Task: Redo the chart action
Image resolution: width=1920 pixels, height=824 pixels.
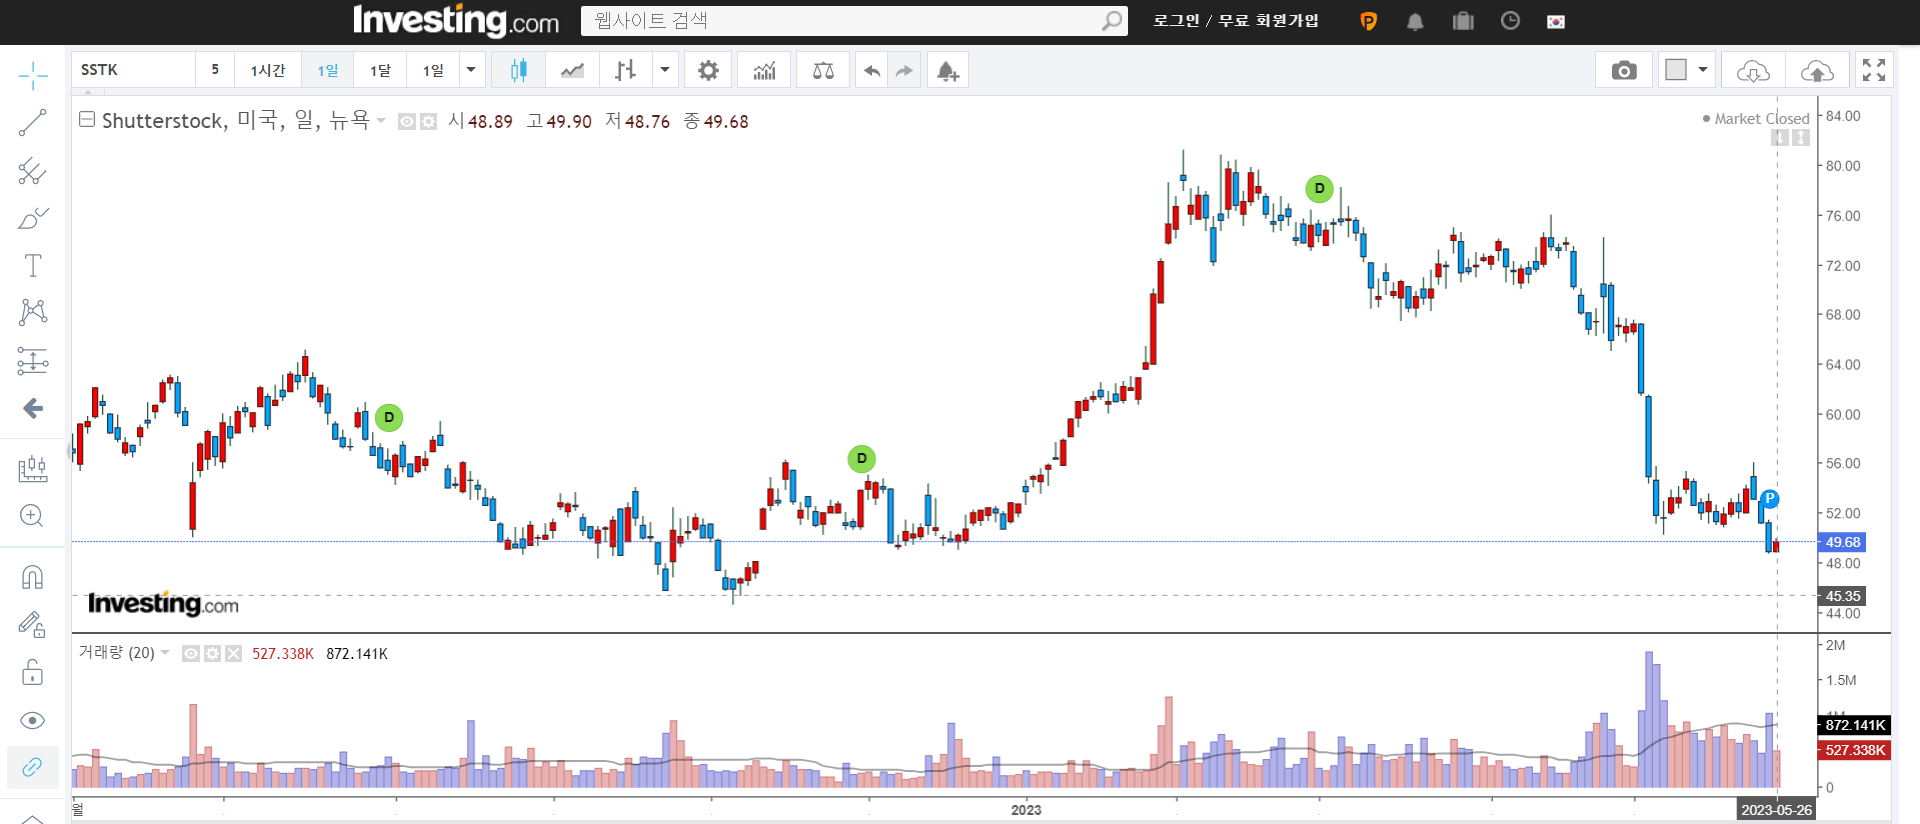Action: tap(904, 70)
